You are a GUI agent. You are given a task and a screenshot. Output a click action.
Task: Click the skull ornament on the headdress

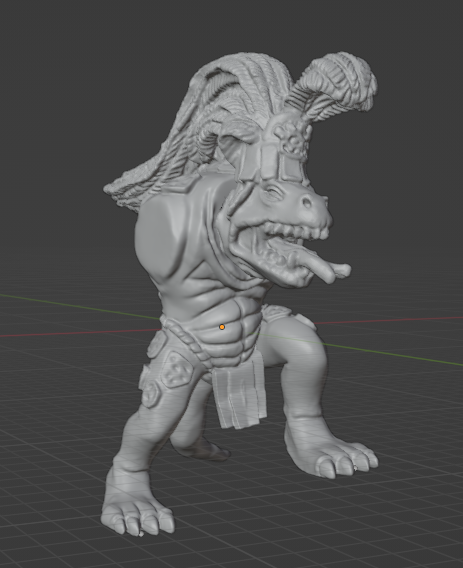coord(293,139)
